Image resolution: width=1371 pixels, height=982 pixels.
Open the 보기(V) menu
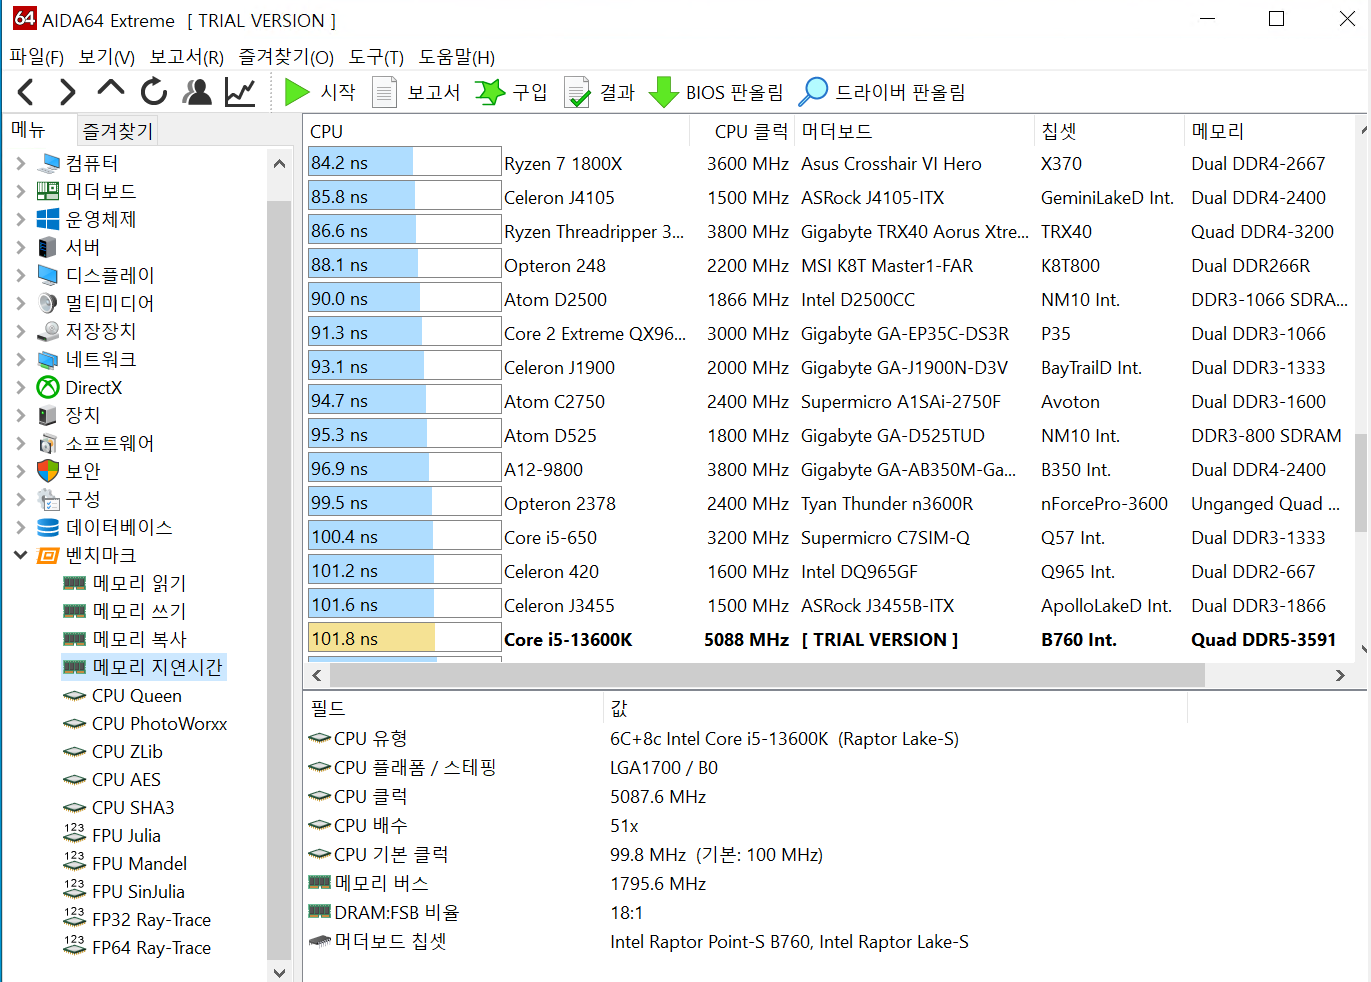107,57
